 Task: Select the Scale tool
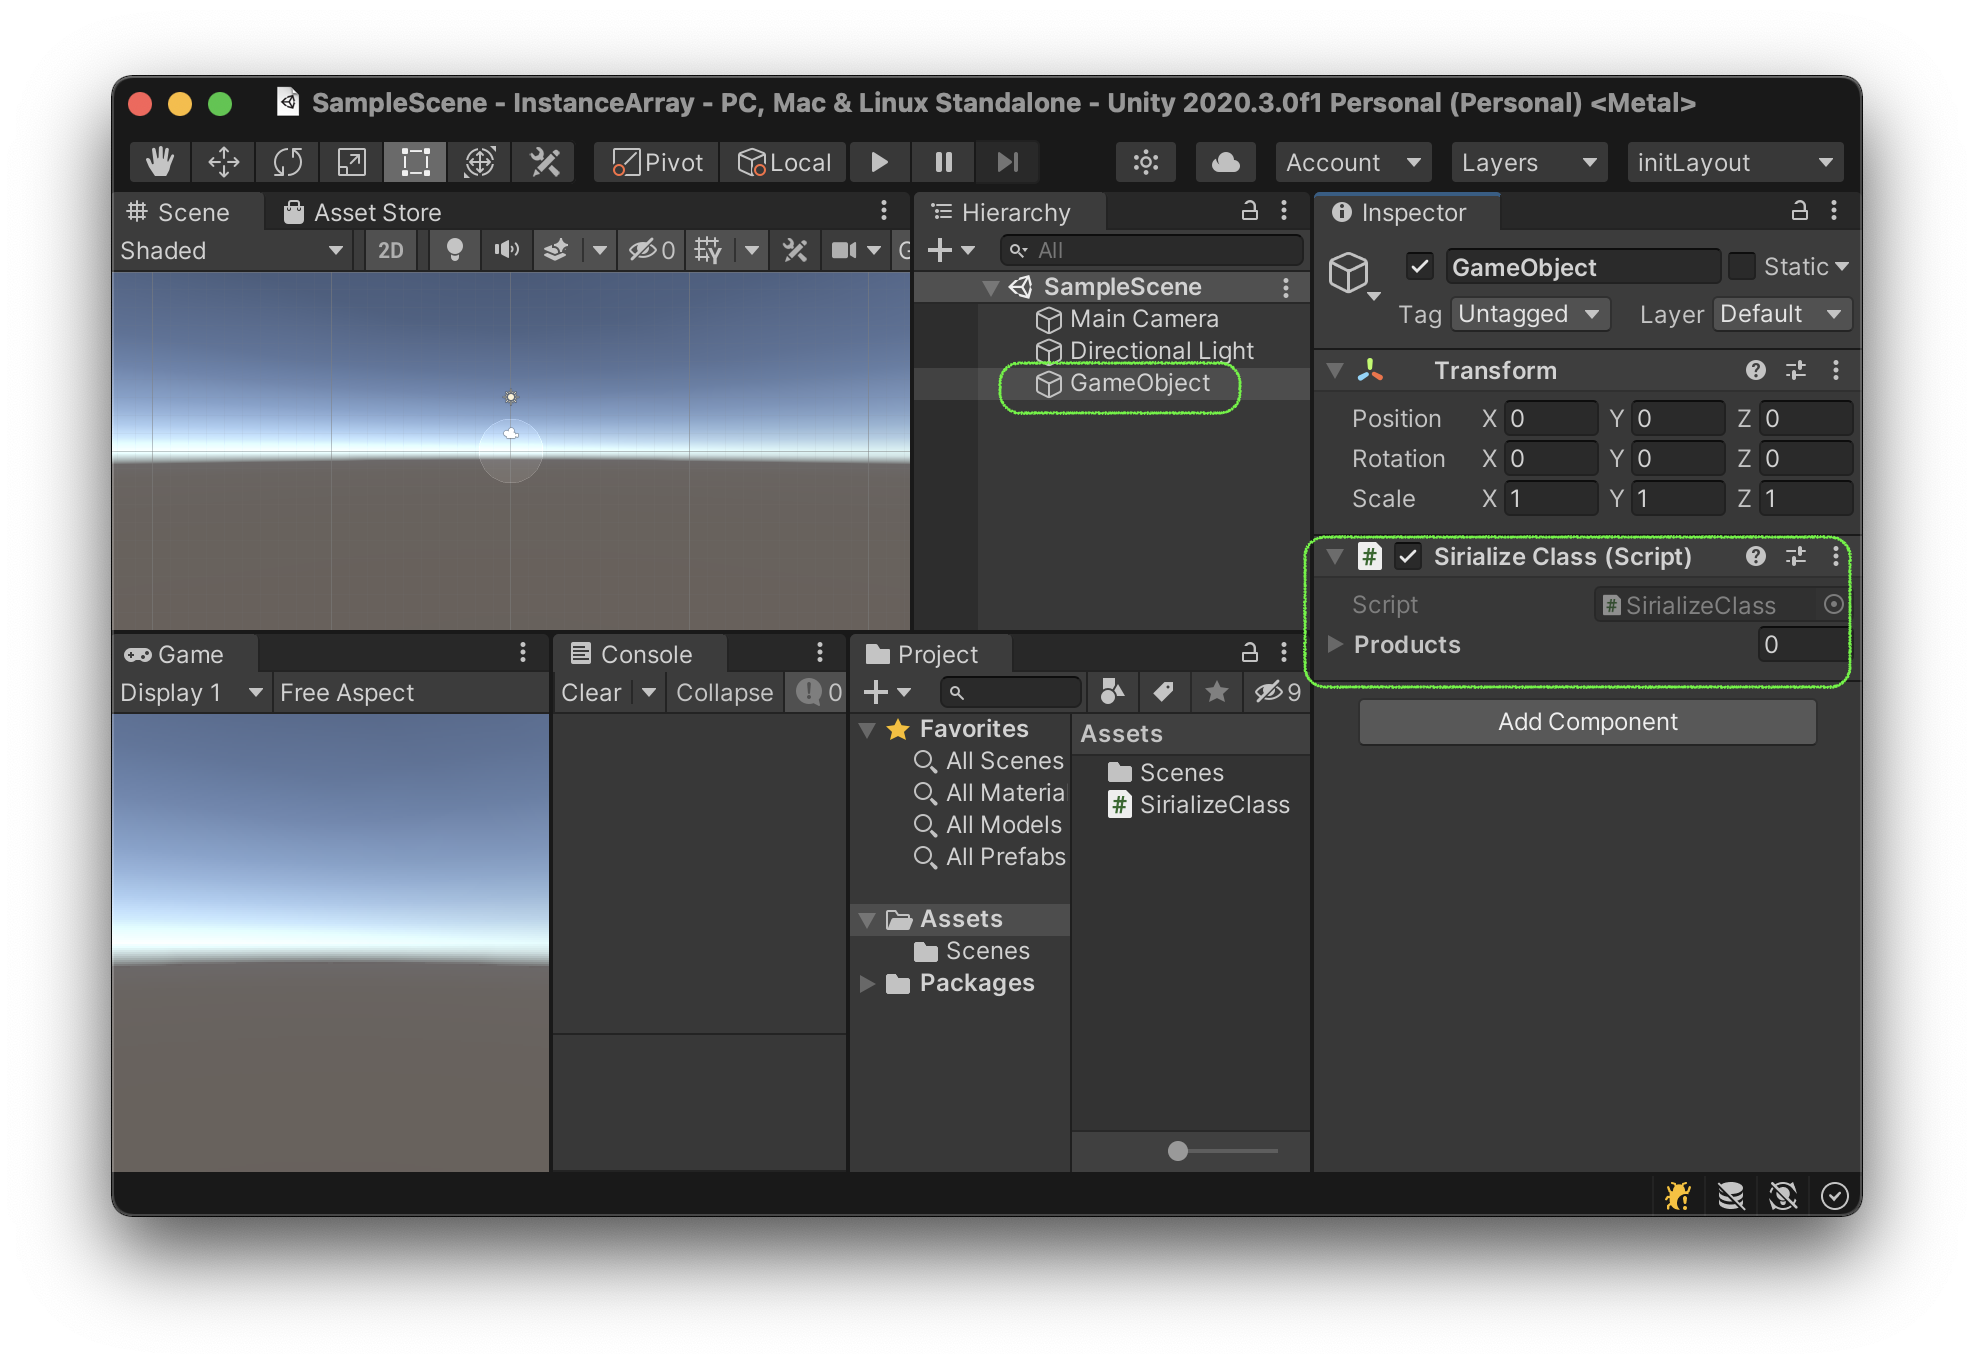[351, 161]
